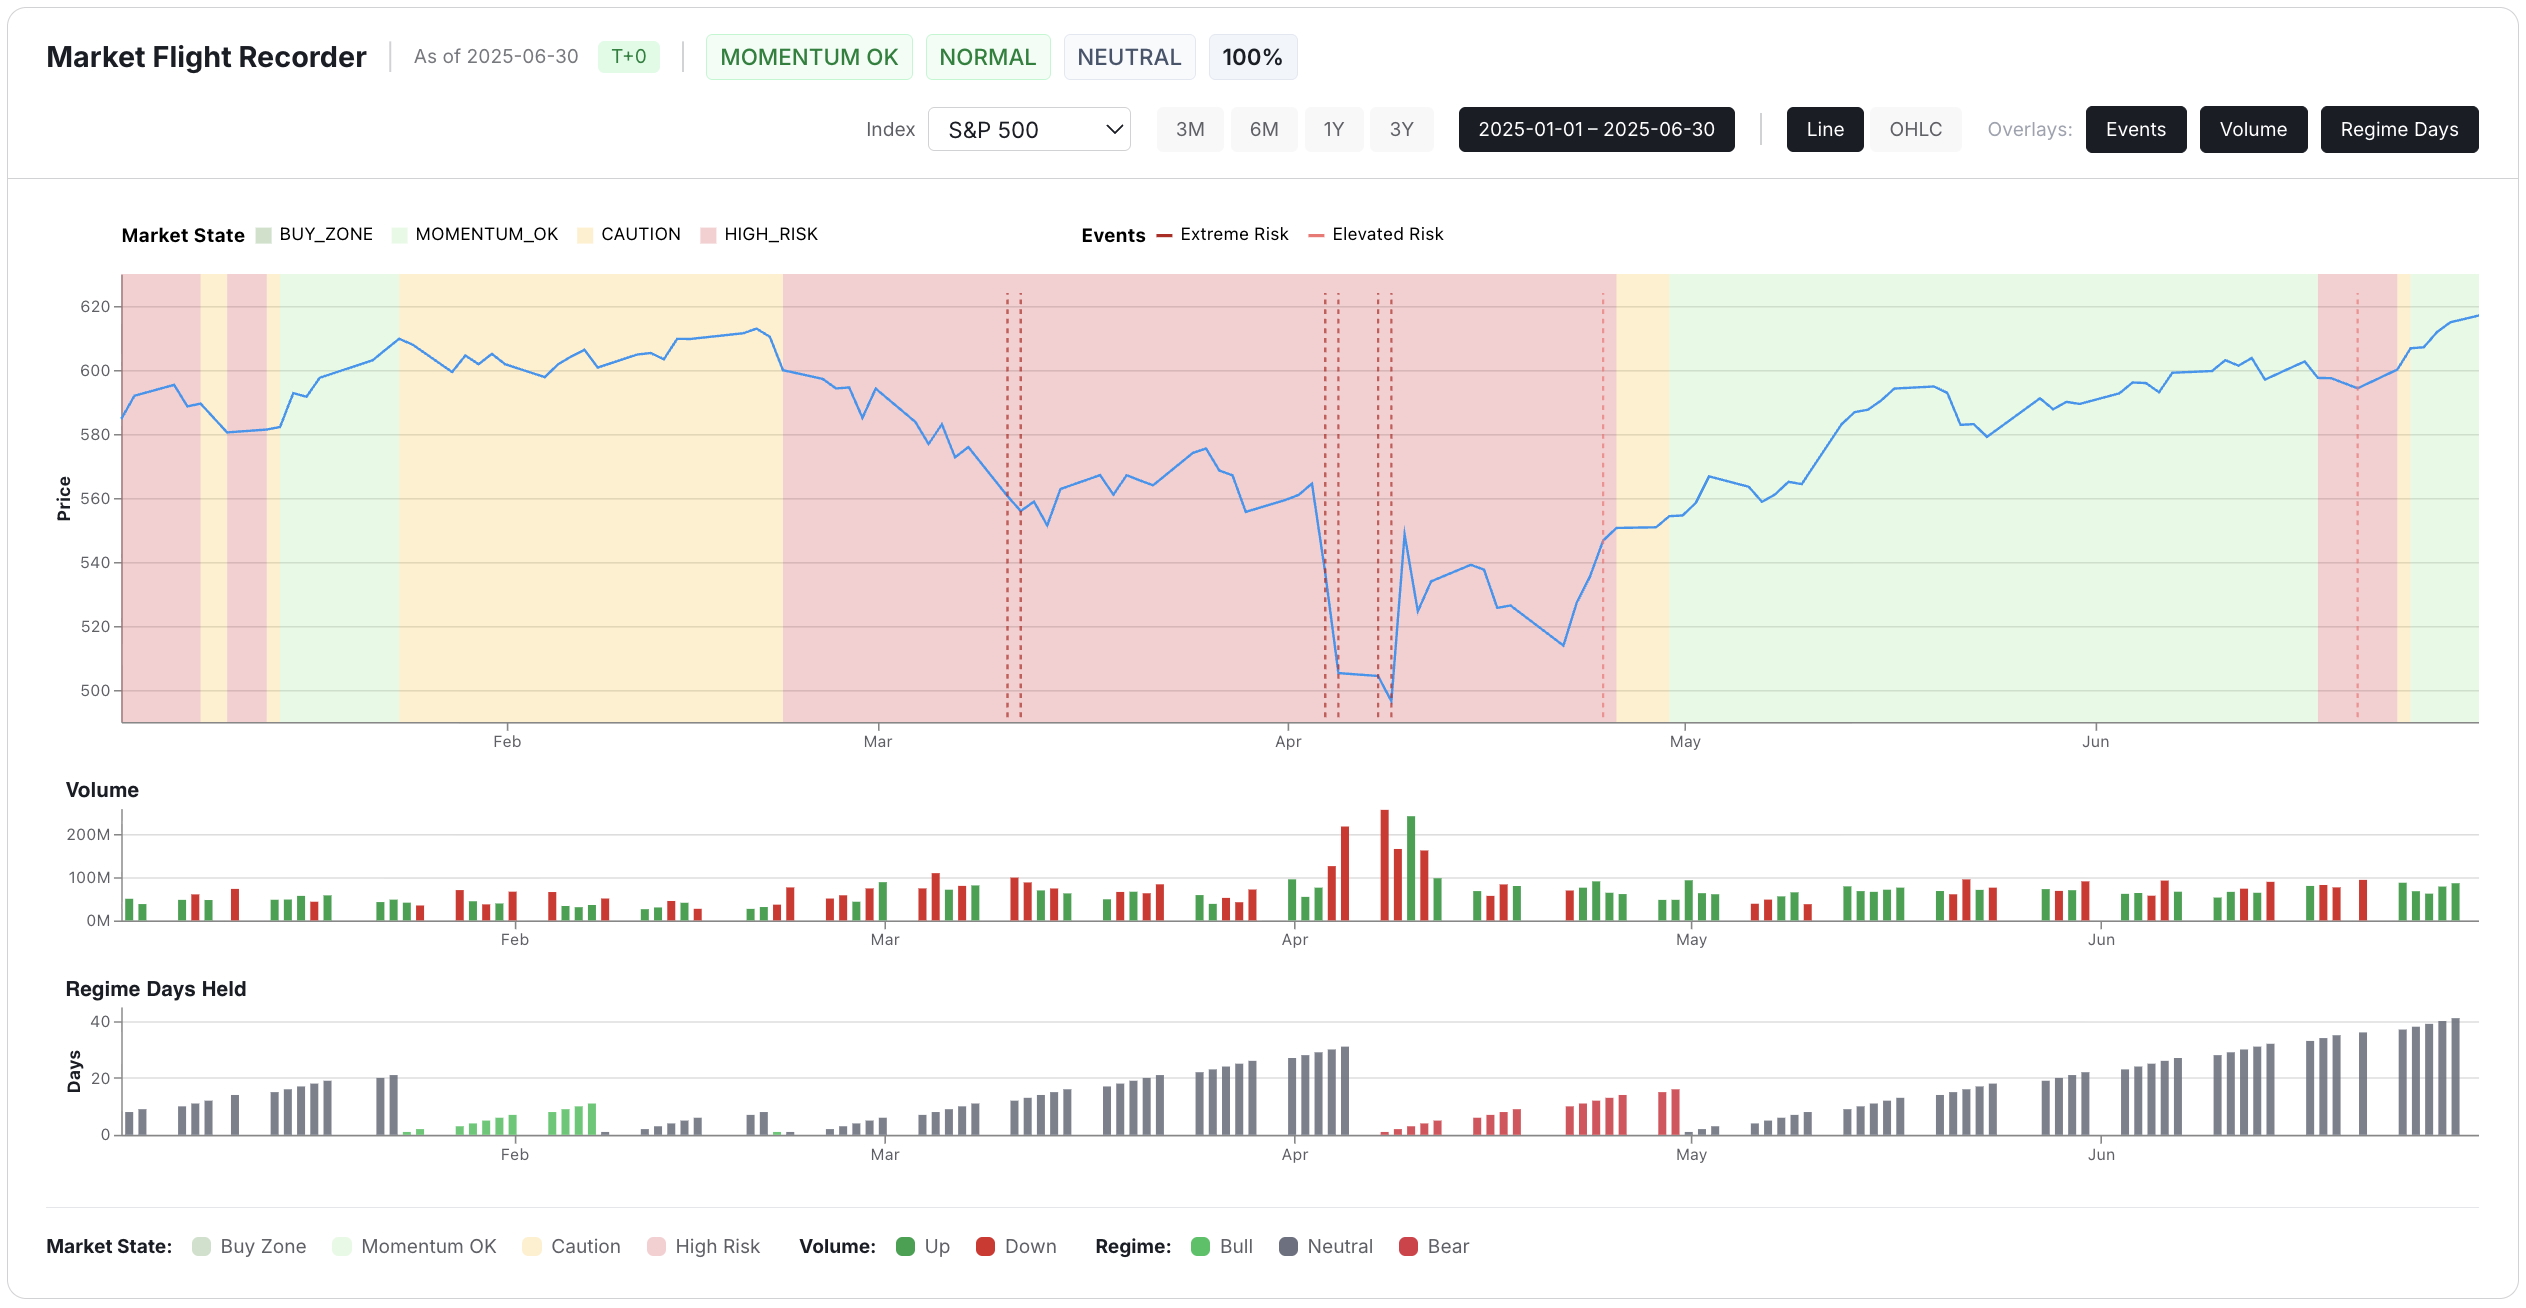Toggle the Volume overlay
This screenshot has height=1308, width=2526.
(2252, 130)
